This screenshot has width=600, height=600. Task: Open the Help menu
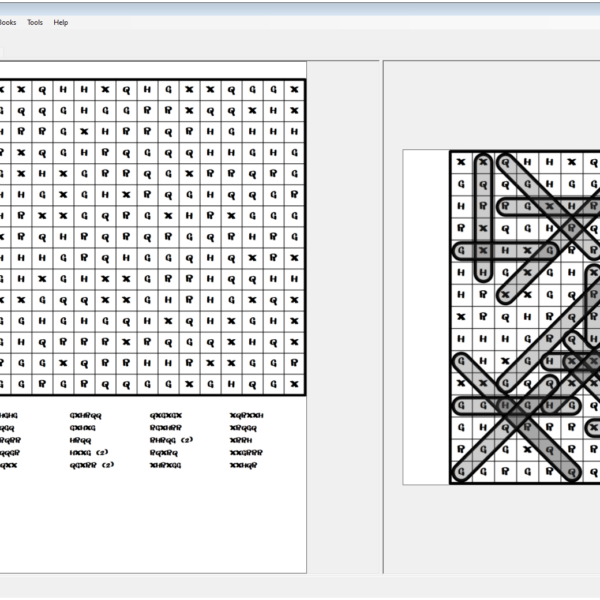click(61, 22)
